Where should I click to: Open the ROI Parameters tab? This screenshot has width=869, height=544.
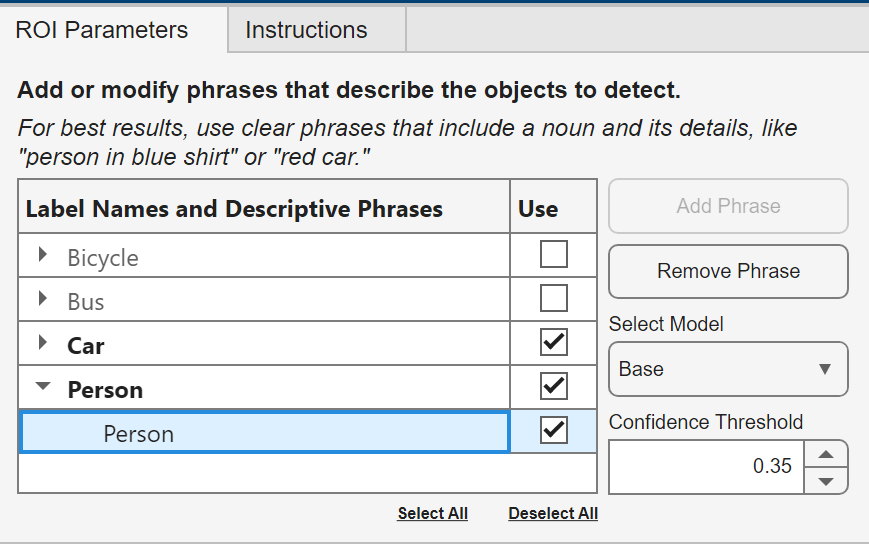[102, 30]
